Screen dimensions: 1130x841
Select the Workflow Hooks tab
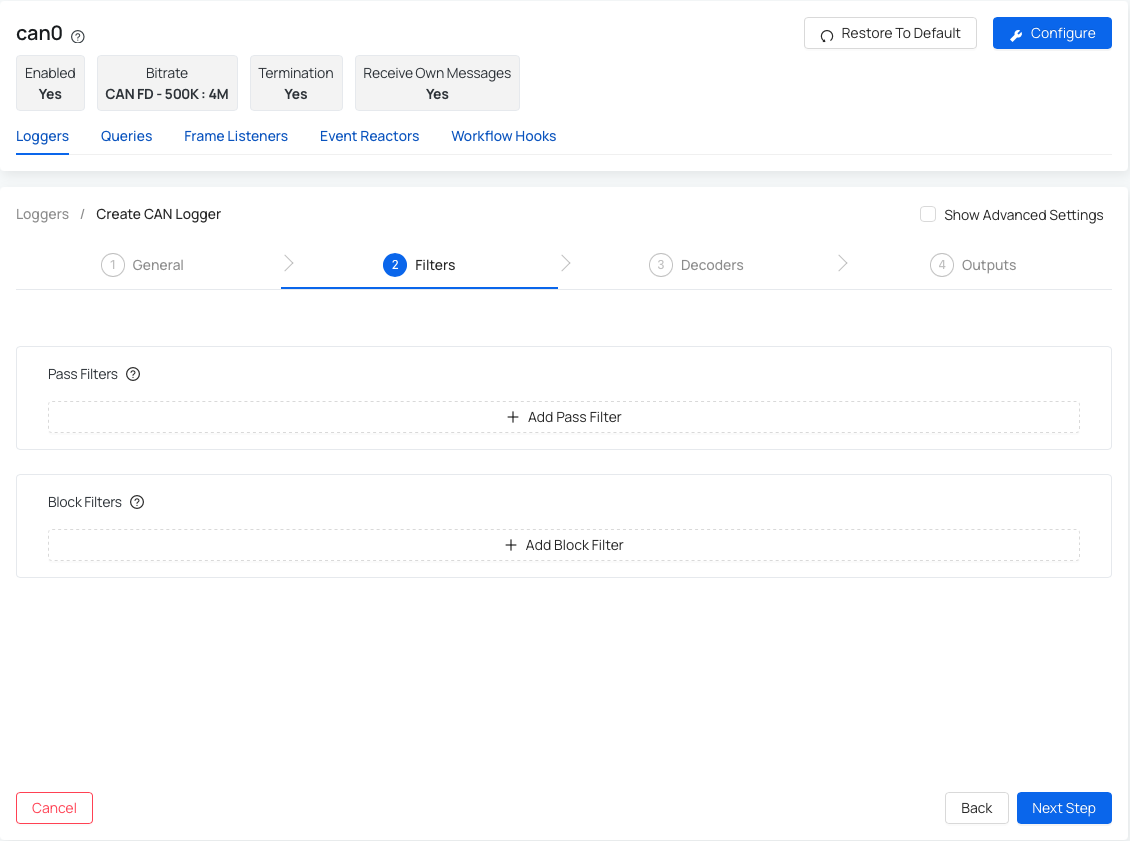503,136
